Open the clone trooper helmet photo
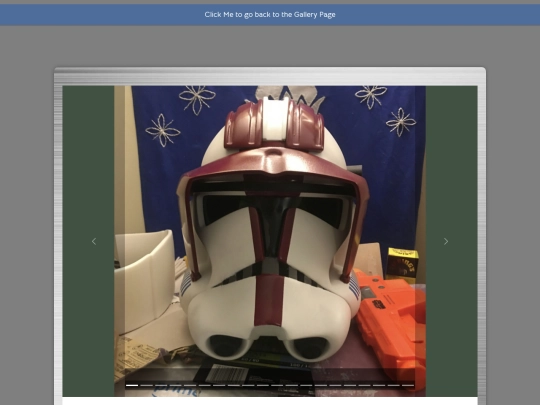This screenshot has height=405, width=540. tap(270, 241)
